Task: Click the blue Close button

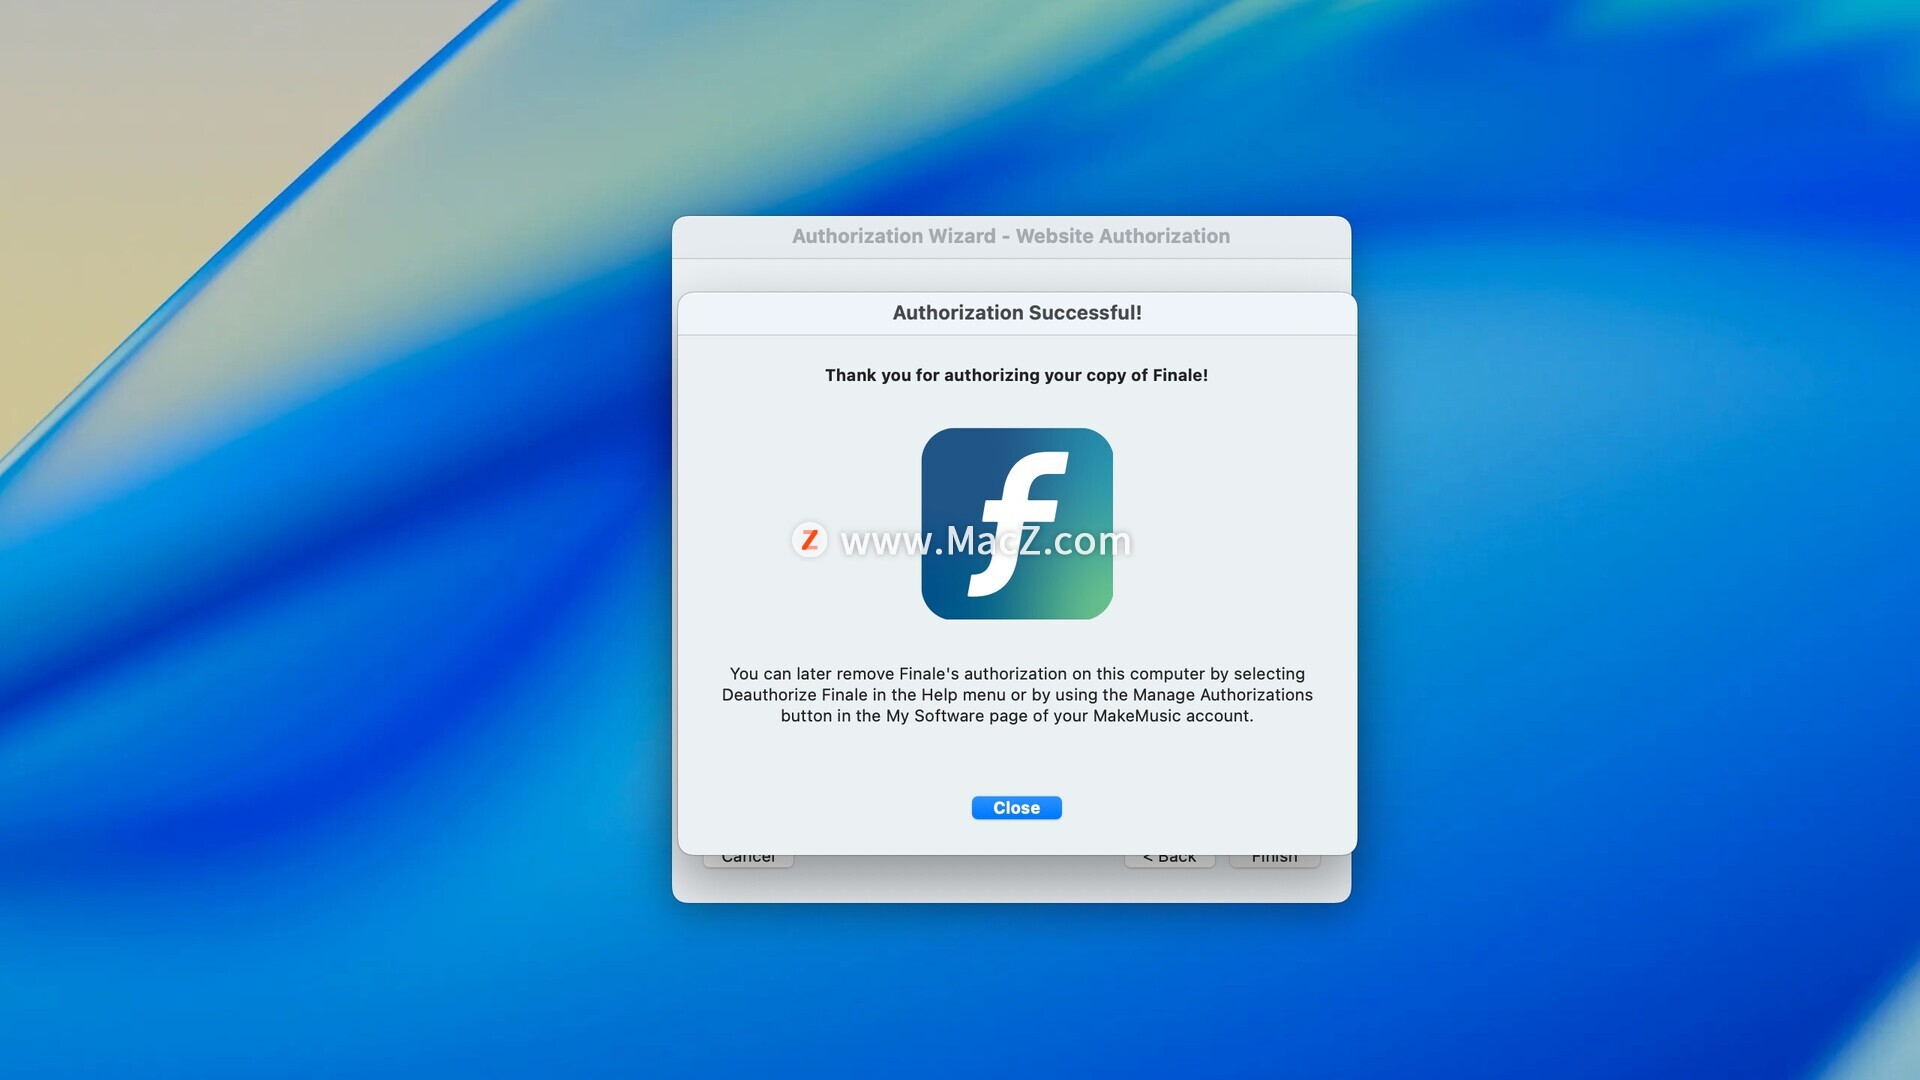Action: coord(1016,808)
